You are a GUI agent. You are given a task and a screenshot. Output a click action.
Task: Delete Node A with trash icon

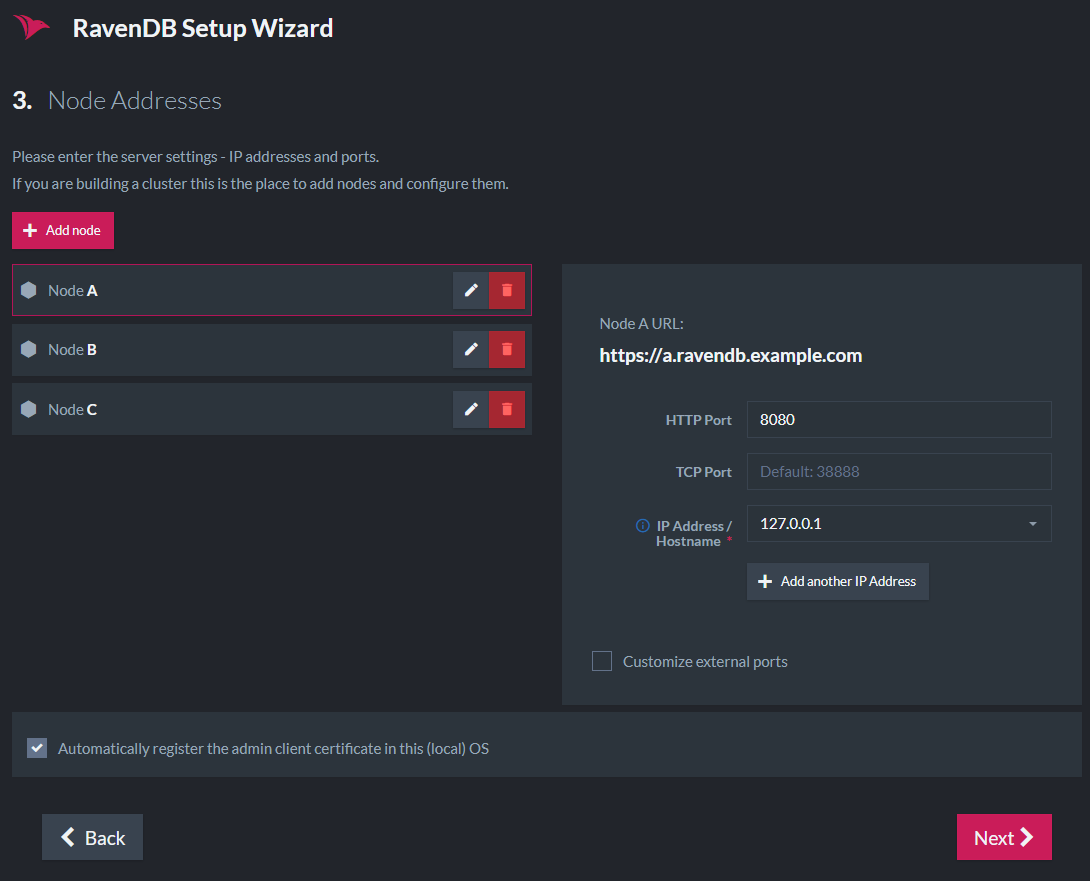coord(507,290)
